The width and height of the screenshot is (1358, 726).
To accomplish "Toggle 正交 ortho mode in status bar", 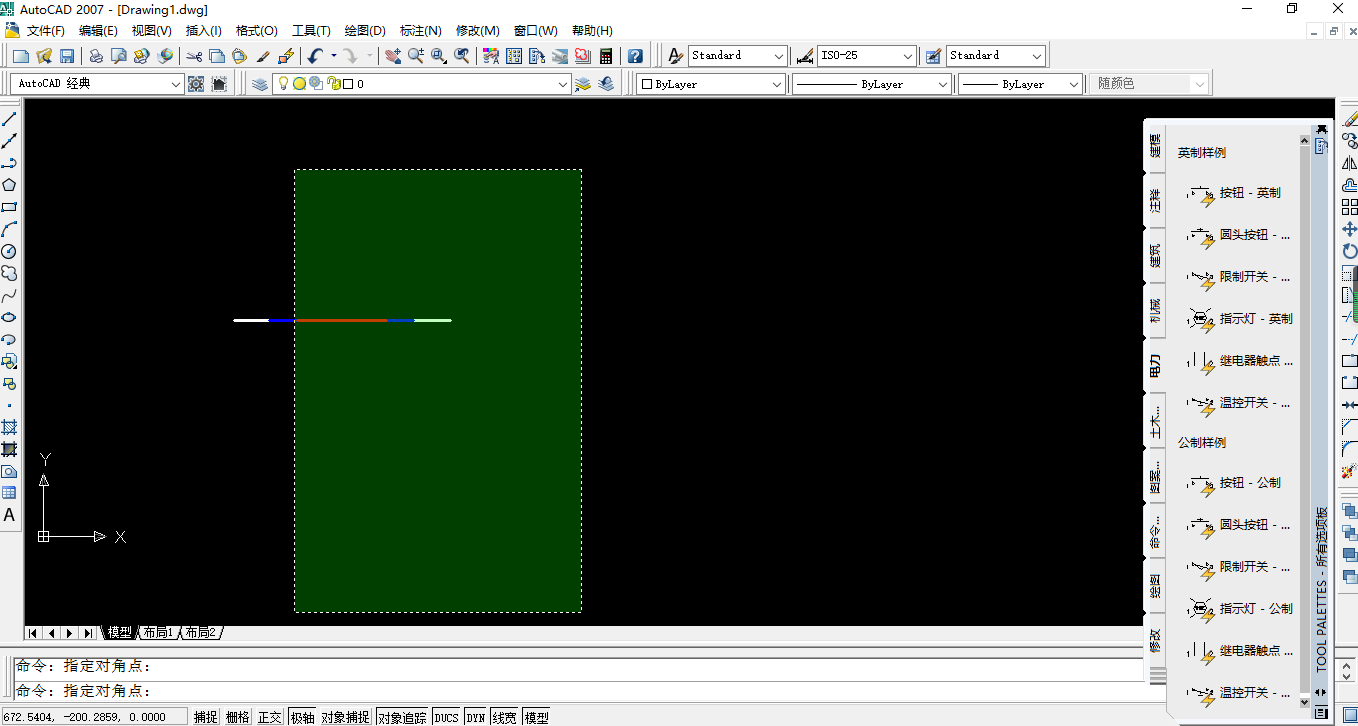I will 270,717.
